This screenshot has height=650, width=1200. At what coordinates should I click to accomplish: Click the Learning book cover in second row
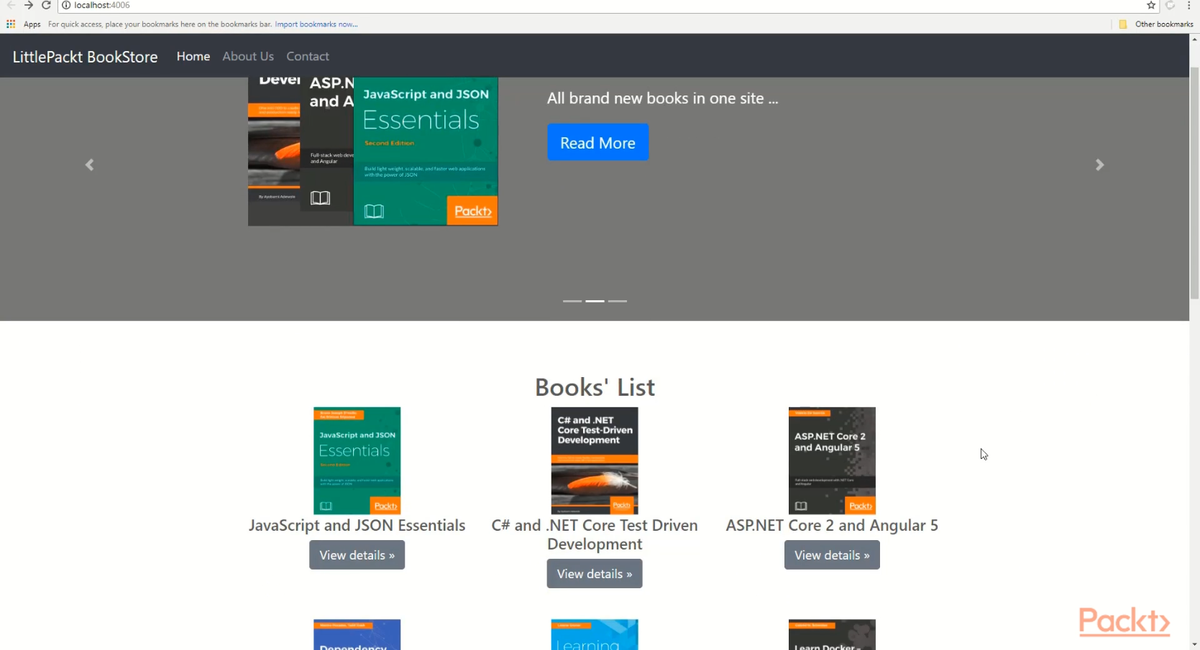coord(595,634)
